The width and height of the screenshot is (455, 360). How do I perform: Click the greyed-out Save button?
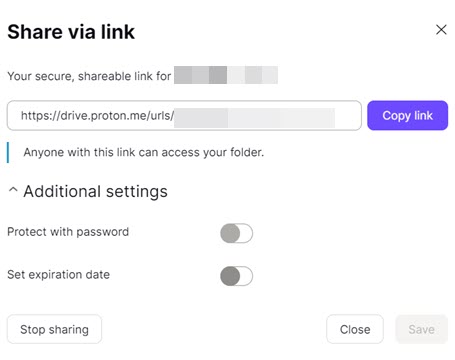[421, 329]
